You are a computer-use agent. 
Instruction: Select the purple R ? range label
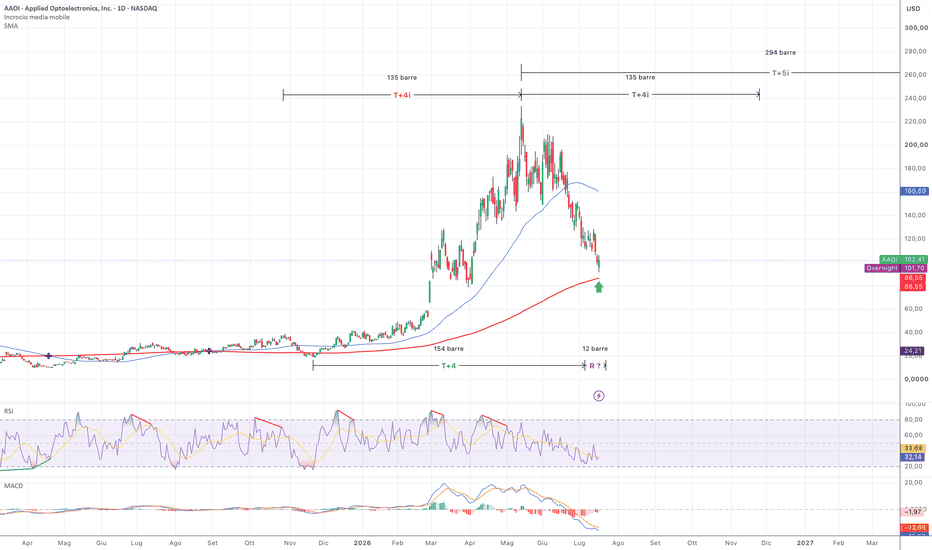click(595, 366)
